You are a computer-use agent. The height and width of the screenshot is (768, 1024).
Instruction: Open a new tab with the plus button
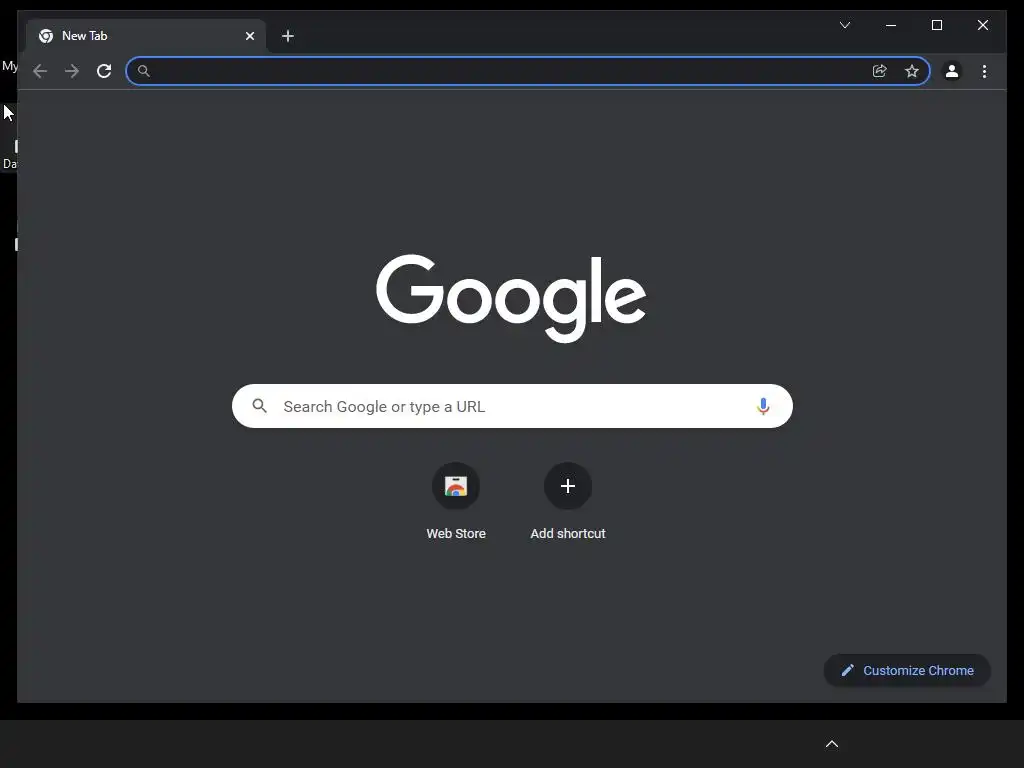point(288,36)
